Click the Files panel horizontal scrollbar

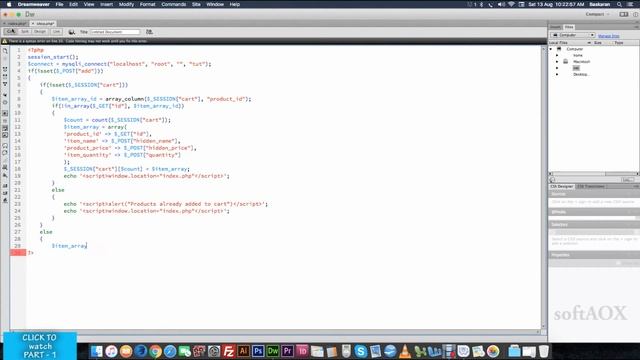click(x=594, y=174)
